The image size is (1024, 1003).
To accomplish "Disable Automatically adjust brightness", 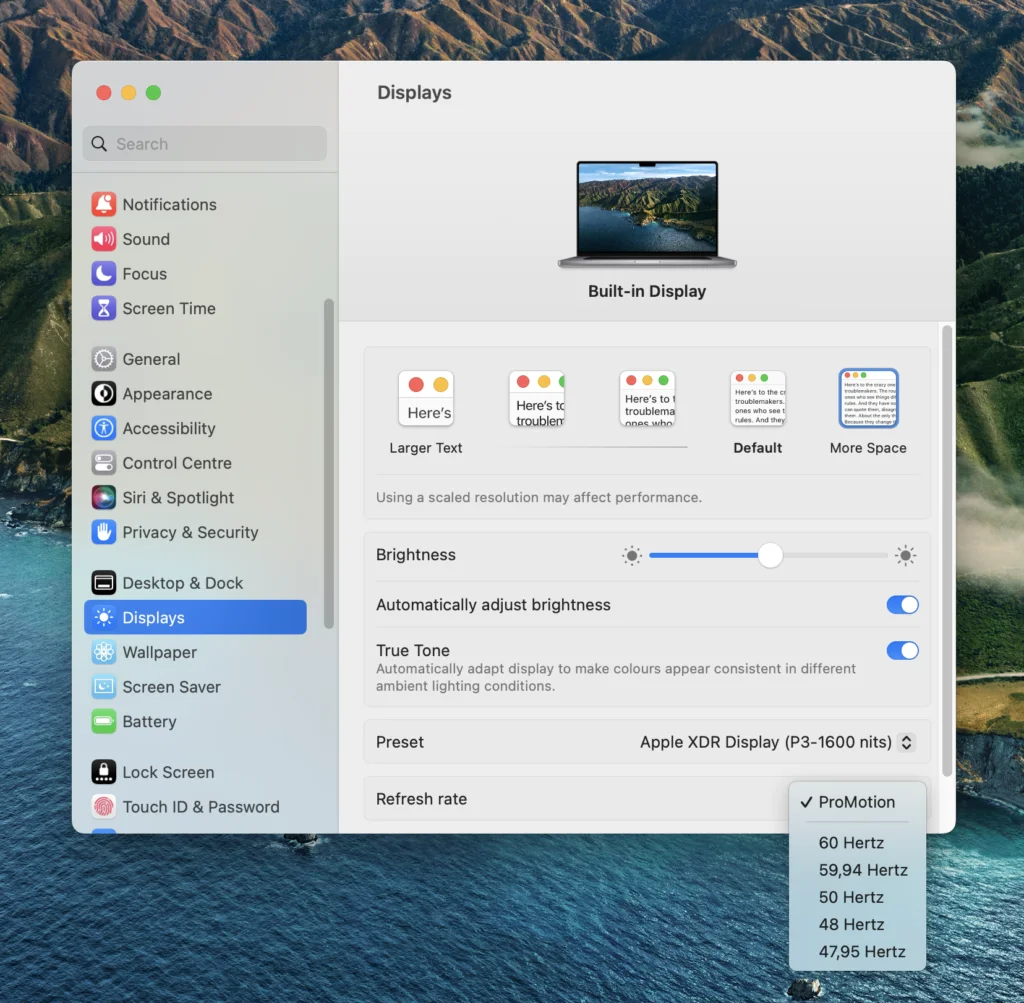I will click(x=902, y=605).
